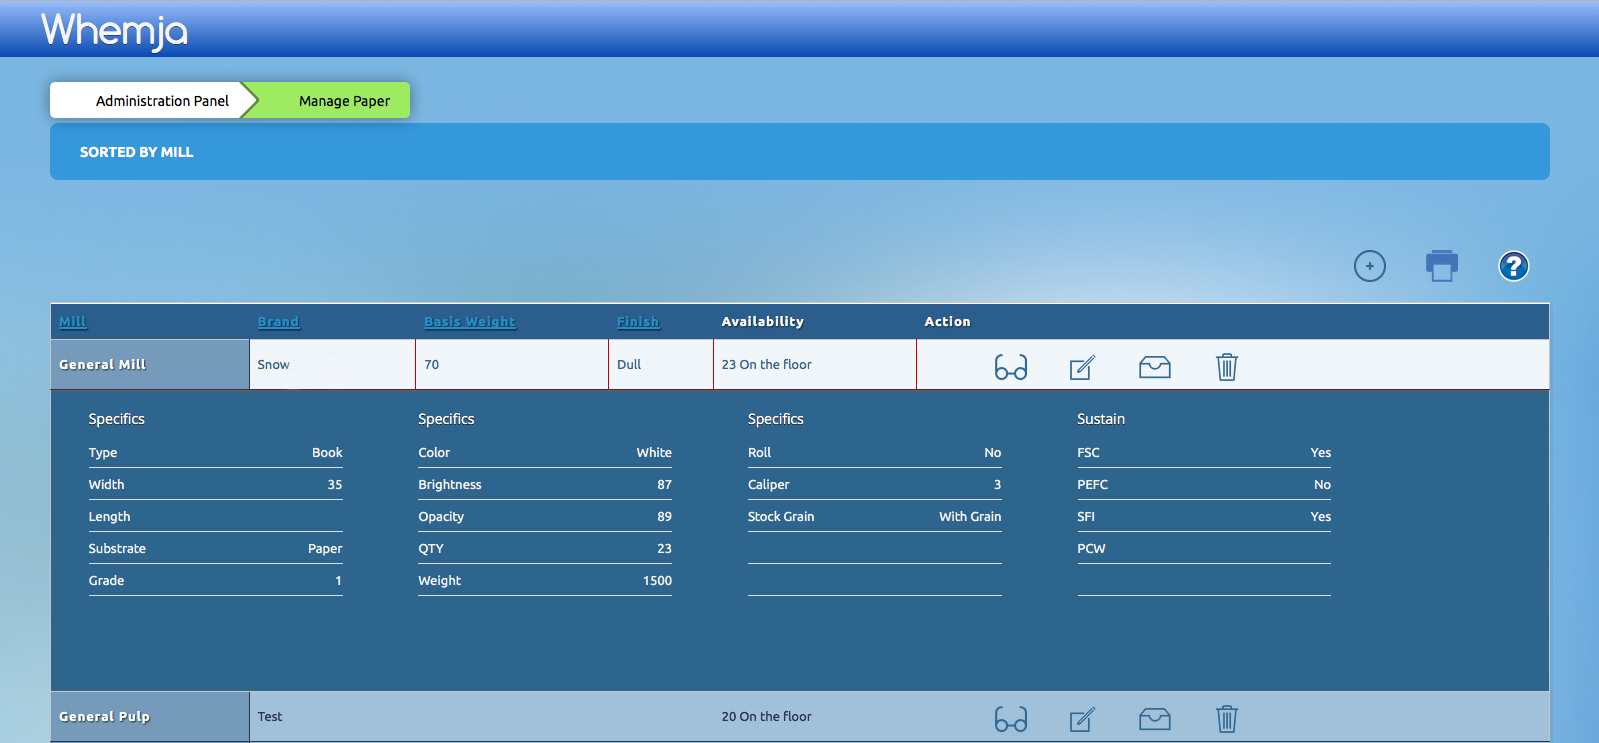View General Pulp paper with glasses icon
The width and height of the screenshot is (1599, 743).
(1010, 719)
